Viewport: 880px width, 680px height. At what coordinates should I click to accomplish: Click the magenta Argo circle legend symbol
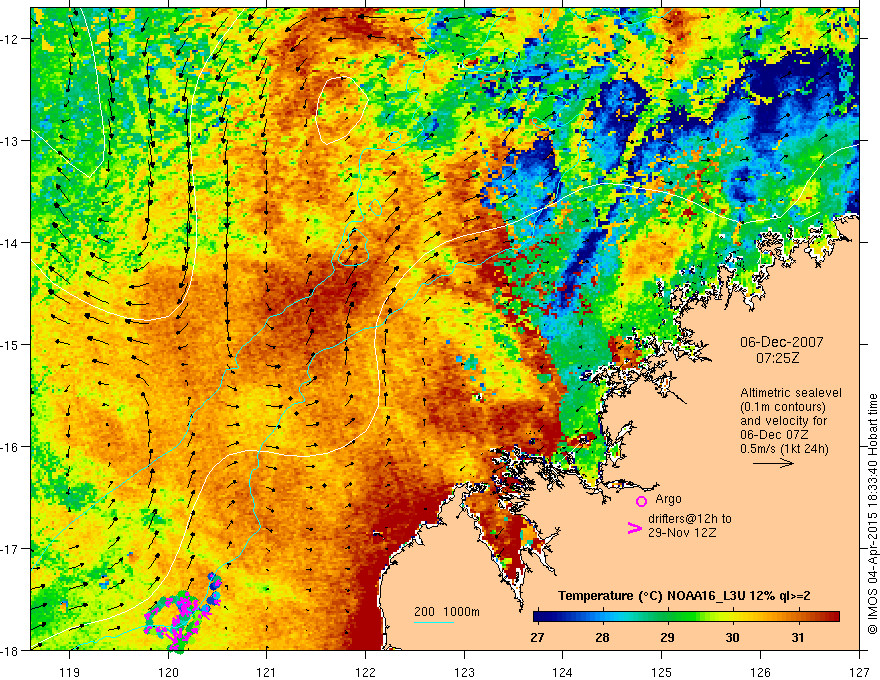coord(641,501)
